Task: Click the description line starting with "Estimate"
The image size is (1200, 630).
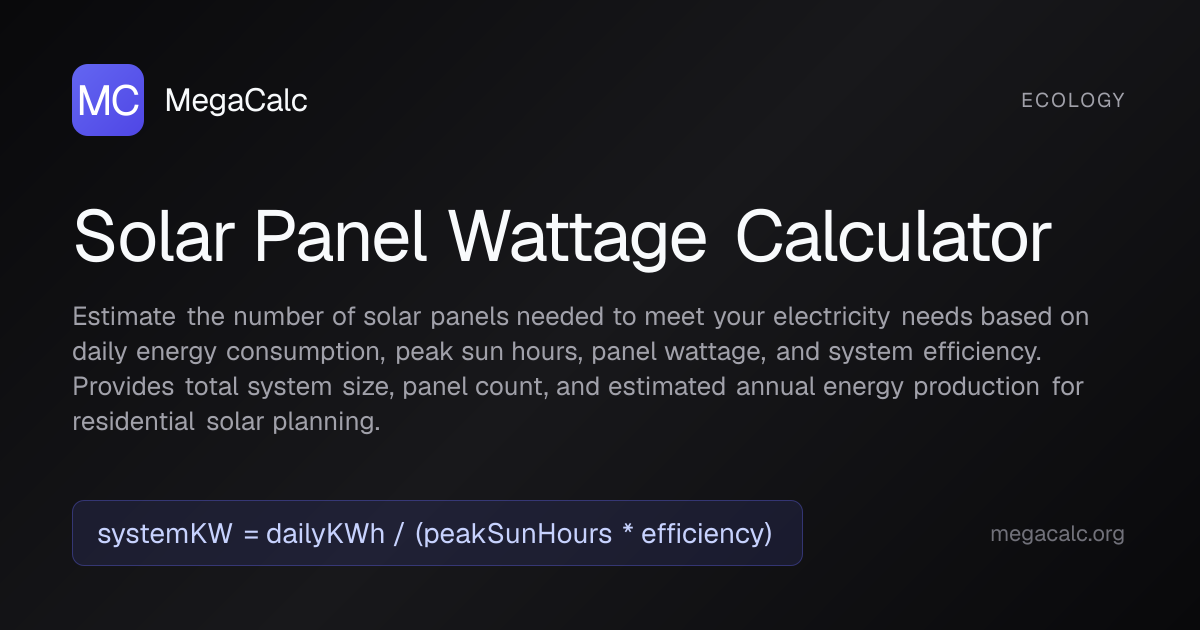Action: tap(581, 317)
